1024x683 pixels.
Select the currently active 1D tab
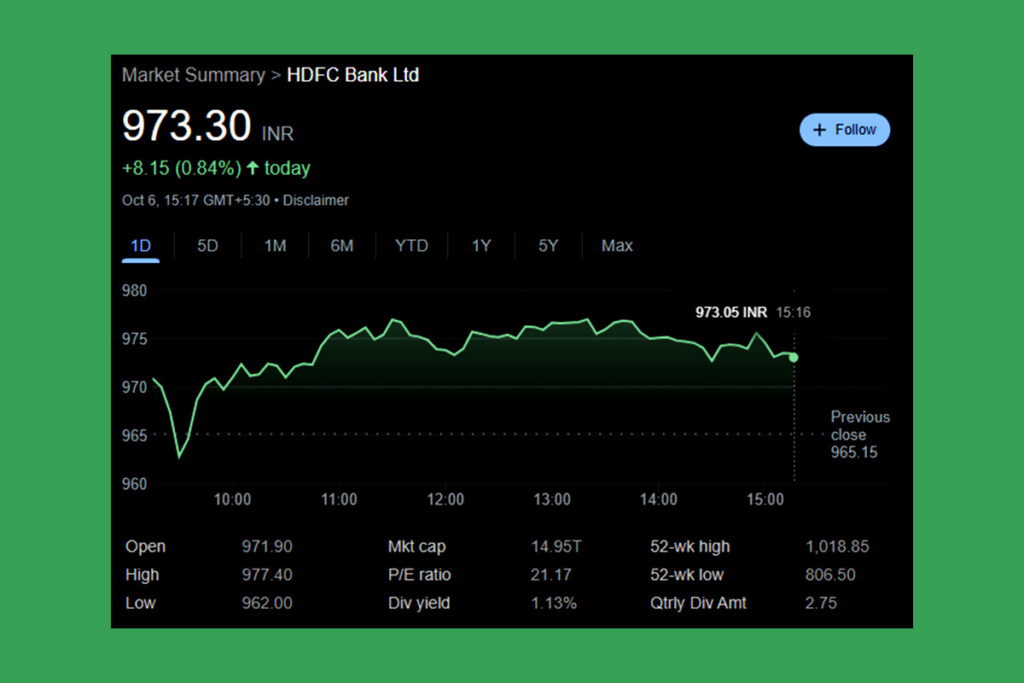click(x=140, y=245)
